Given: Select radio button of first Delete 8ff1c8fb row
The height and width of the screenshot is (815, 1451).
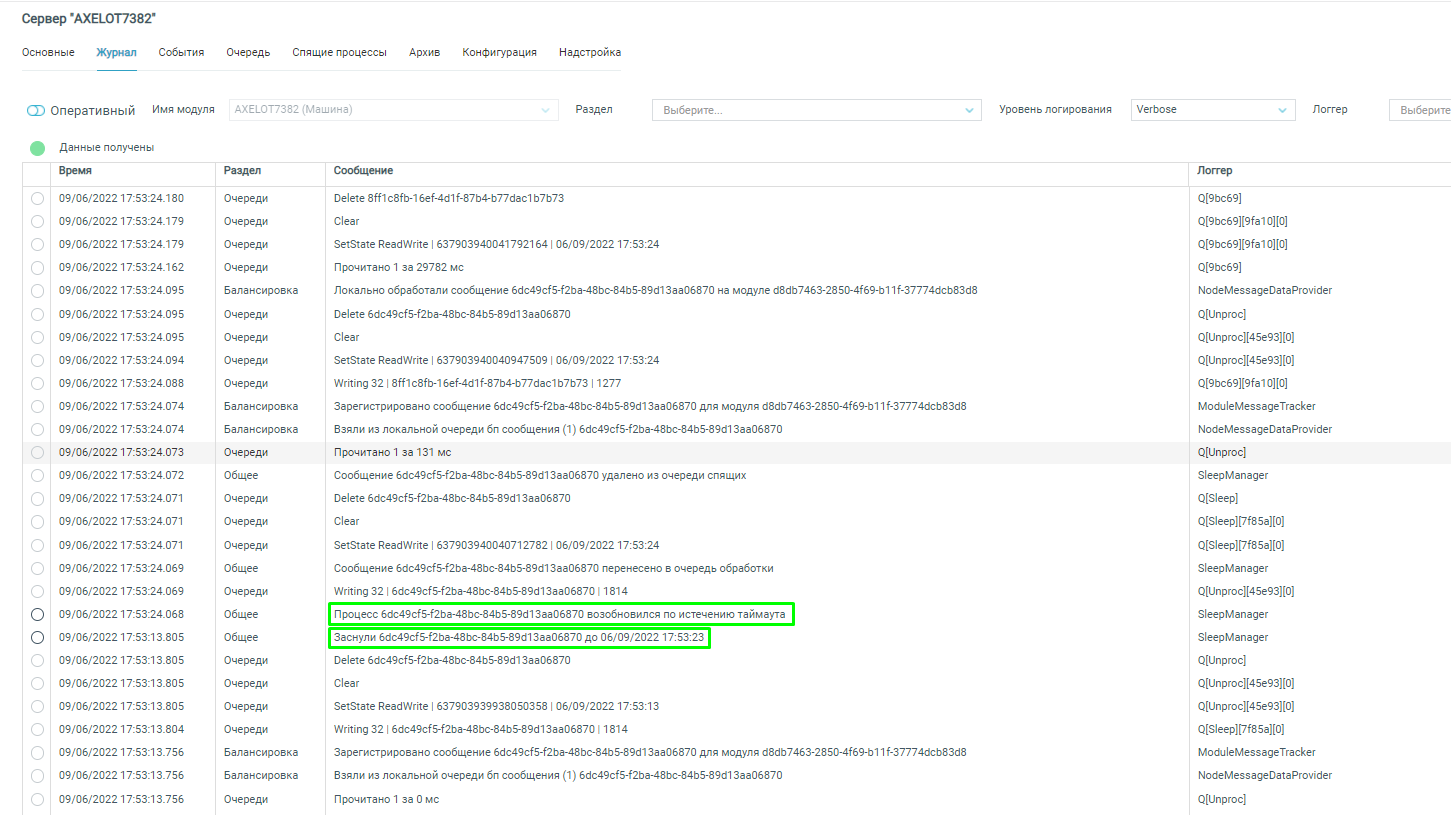Looking at the screenshot, I should [x=37, y=198].
